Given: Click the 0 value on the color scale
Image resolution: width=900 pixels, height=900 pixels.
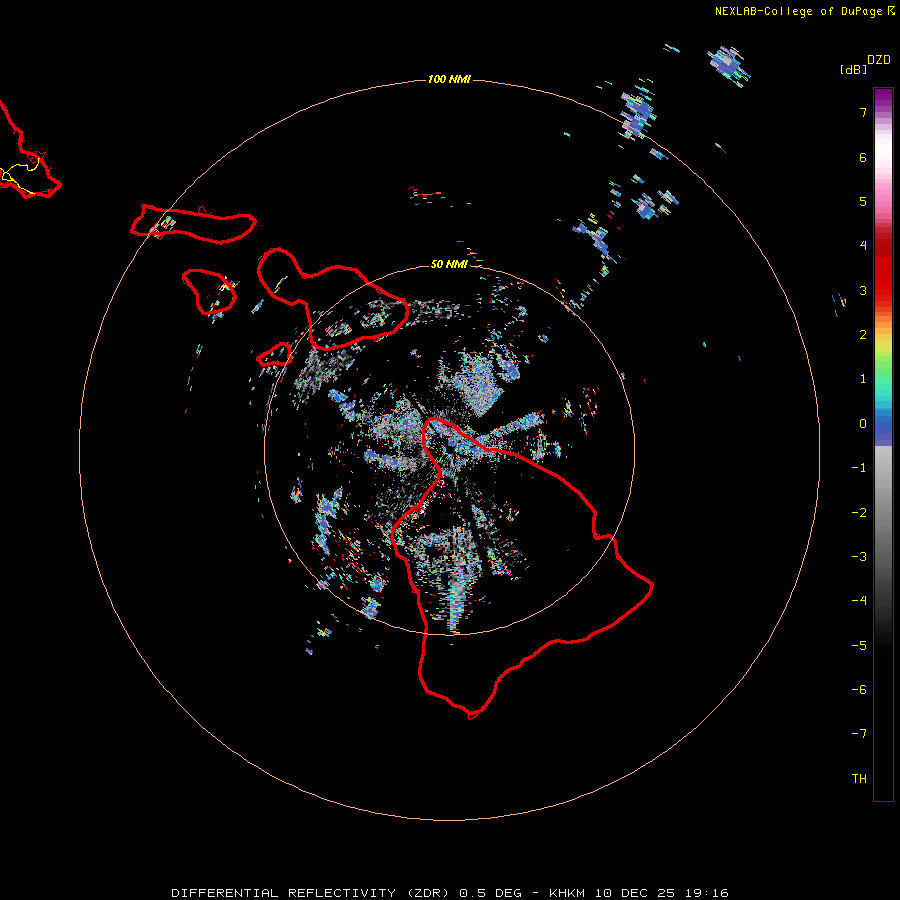Looking at the screenshot, I should click(863, 424).
